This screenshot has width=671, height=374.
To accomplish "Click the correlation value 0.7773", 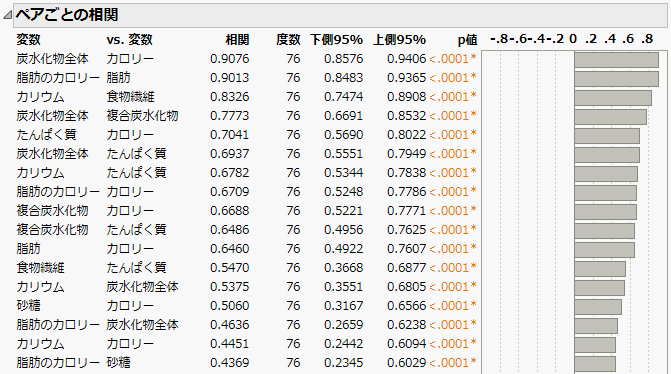I will pyautogui.click(x=229, y=116).
